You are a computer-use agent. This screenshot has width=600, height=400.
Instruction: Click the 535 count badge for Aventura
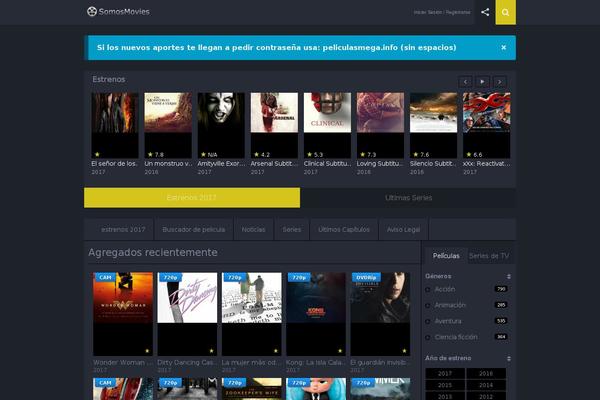click(x=501, y=321)
